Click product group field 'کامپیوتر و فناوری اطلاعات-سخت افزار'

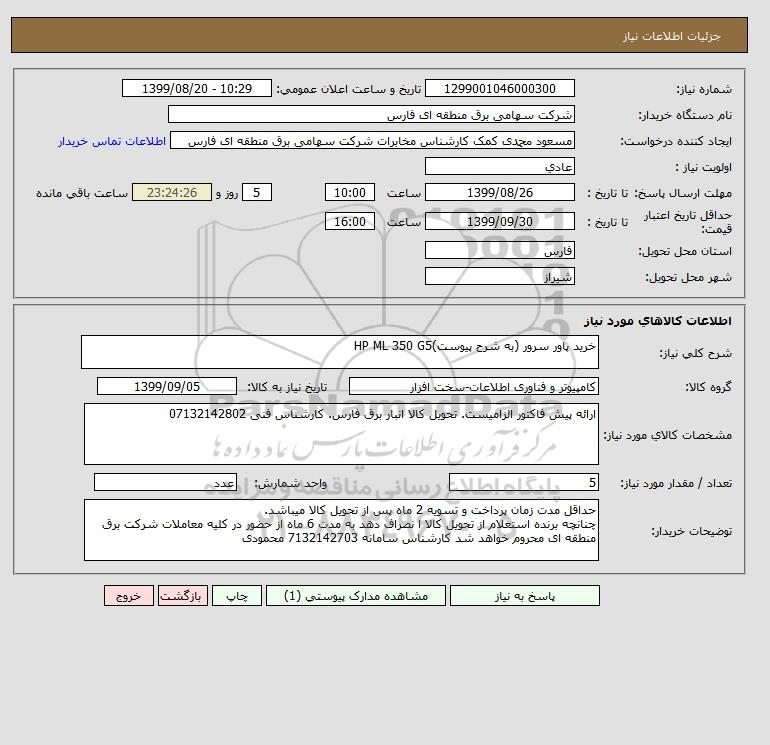pos(474,386)
